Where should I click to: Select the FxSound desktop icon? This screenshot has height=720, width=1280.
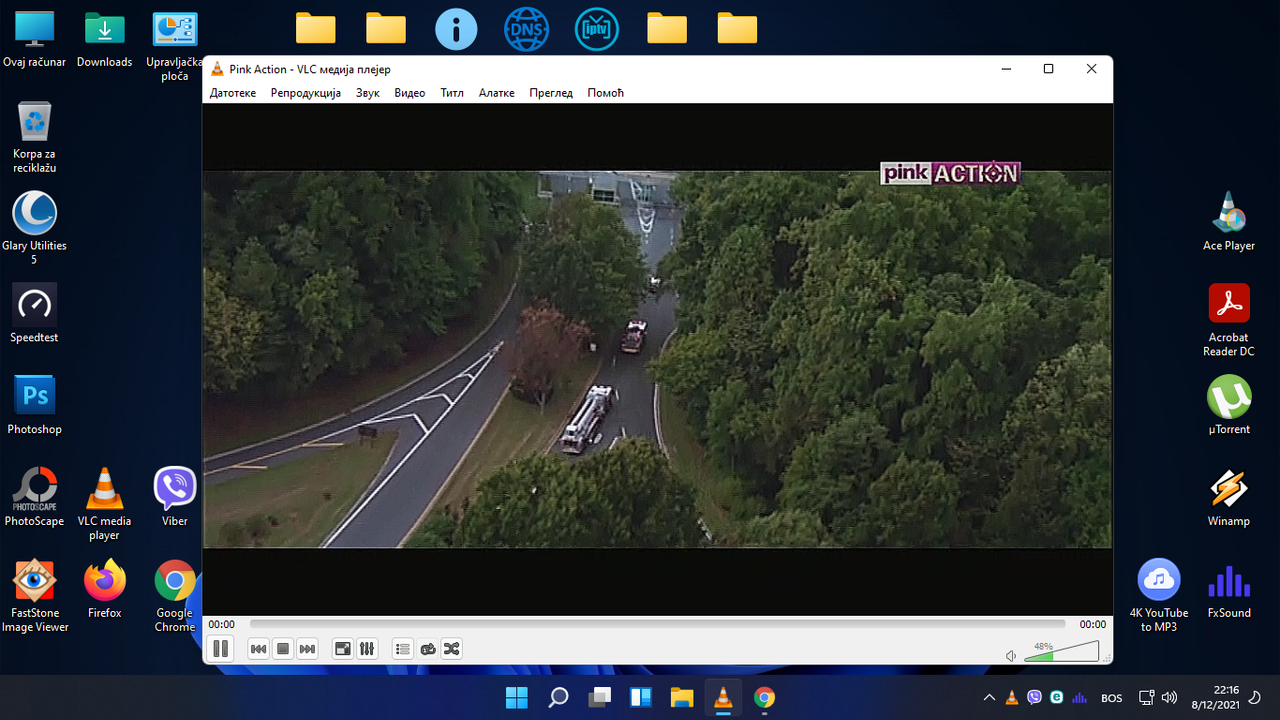coord(1229,589)
